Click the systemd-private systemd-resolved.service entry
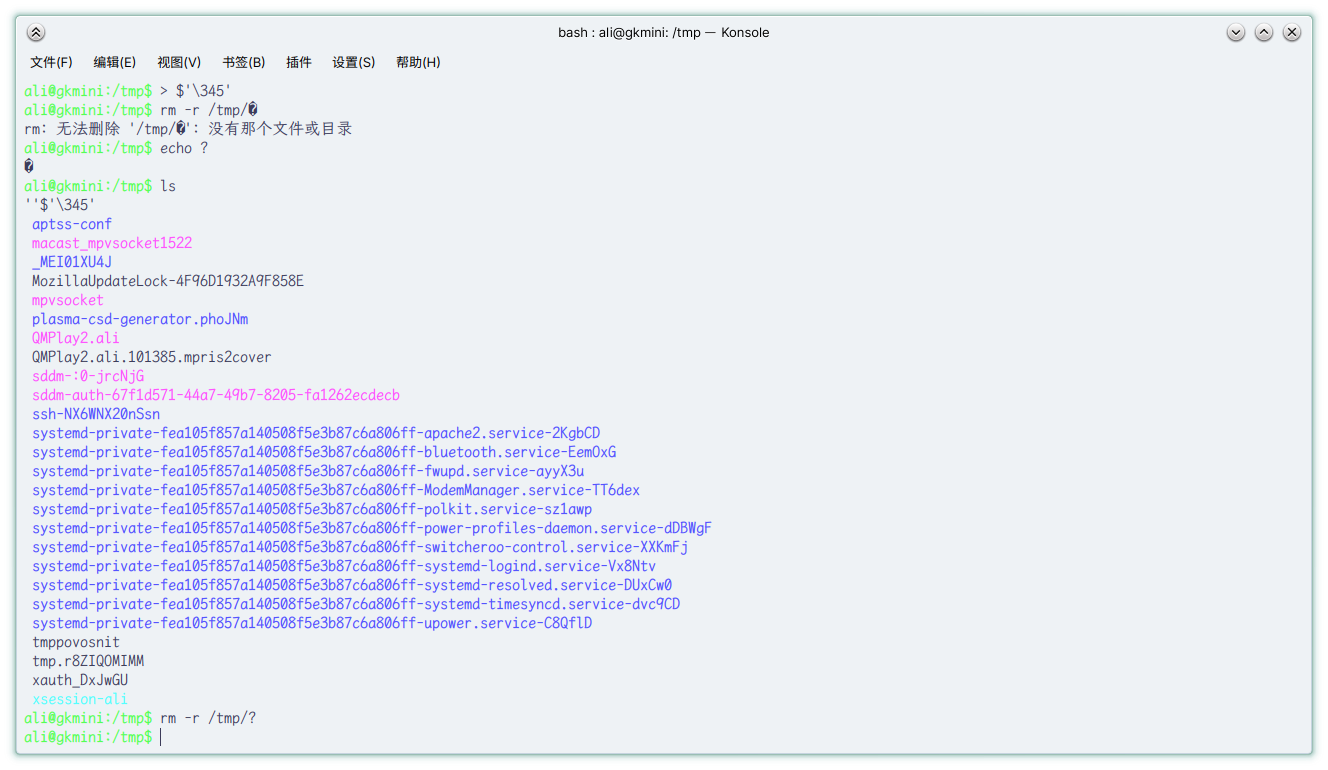The width and height of the screenshot is (1328, 770). pyautogui.click(x=352, y=585)
